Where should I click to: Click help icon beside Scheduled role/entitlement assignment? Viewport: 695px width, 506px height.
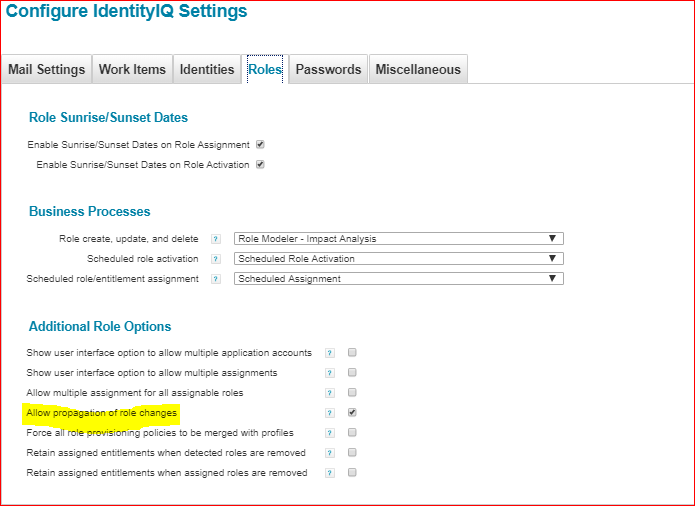[x=216, y=279]
